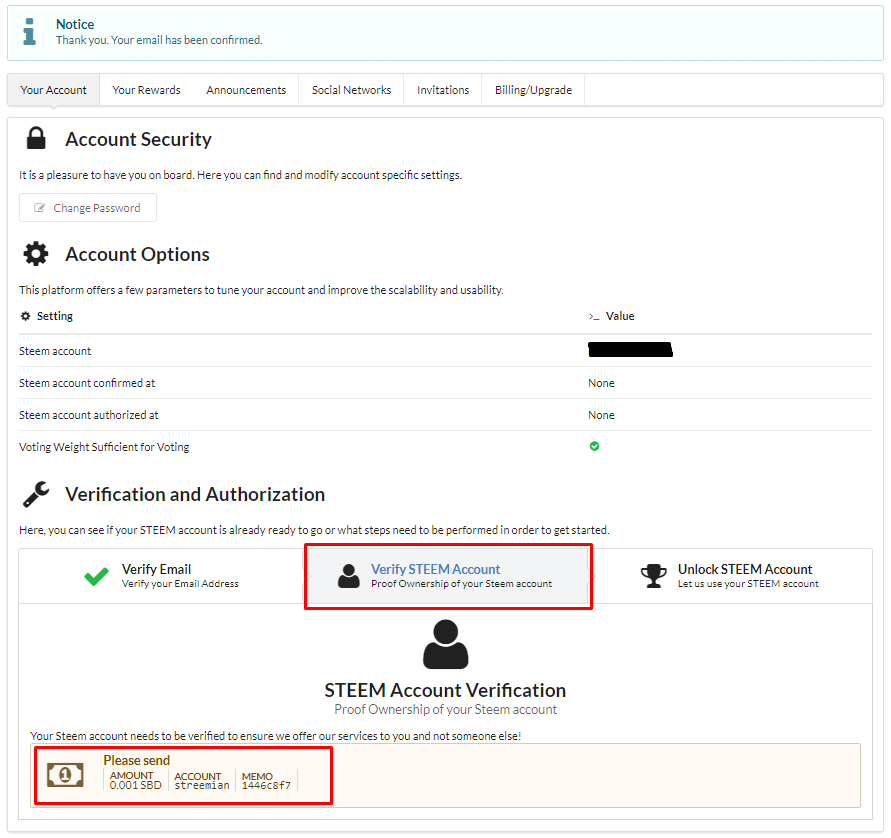Click the Account Options heading
Viewport: 891px width, 838px height.
[x=137, y=255]
